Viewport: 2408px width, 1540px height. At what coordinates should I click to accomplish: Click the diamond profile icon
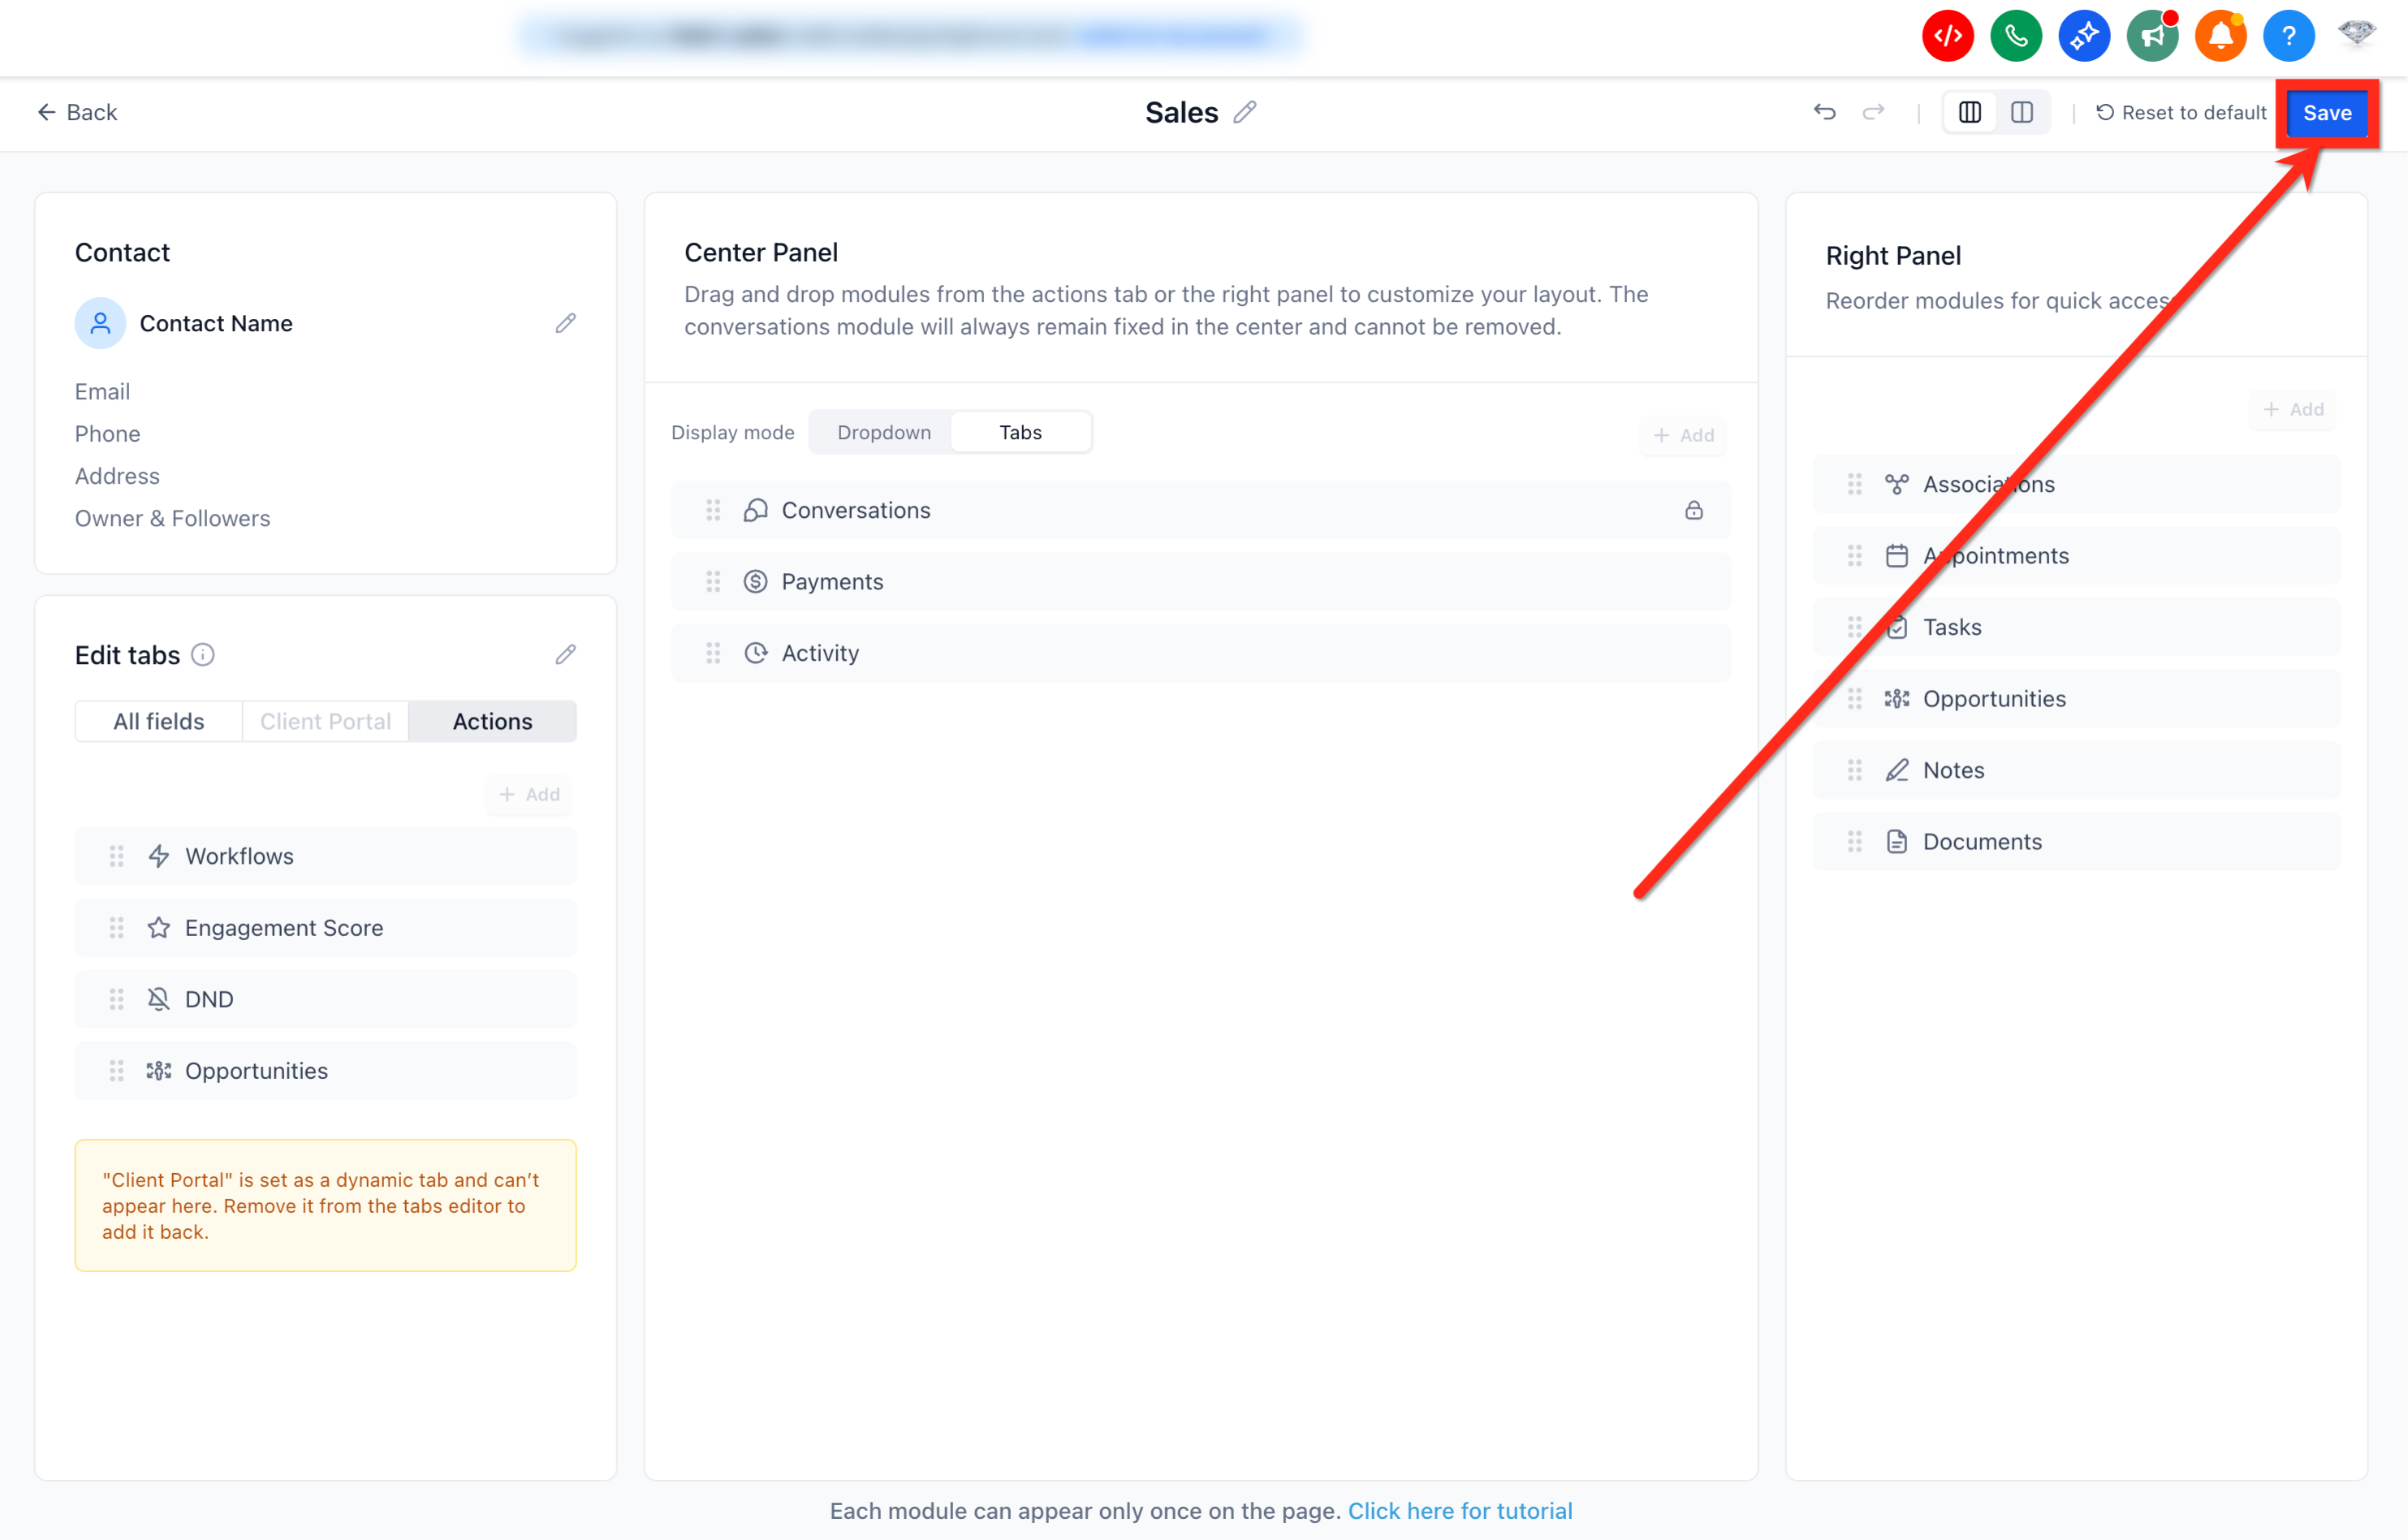click(2356, 34)
